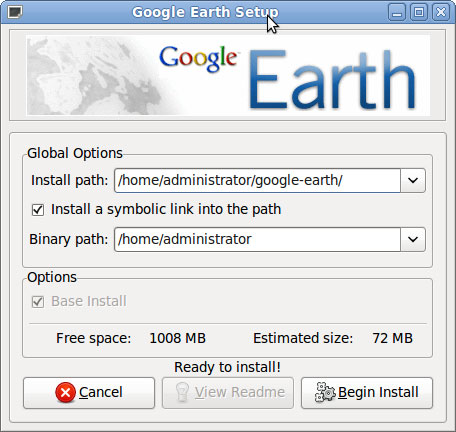
Task: Click the lightbulb icon on View Readme
Action: coord(182,392)
